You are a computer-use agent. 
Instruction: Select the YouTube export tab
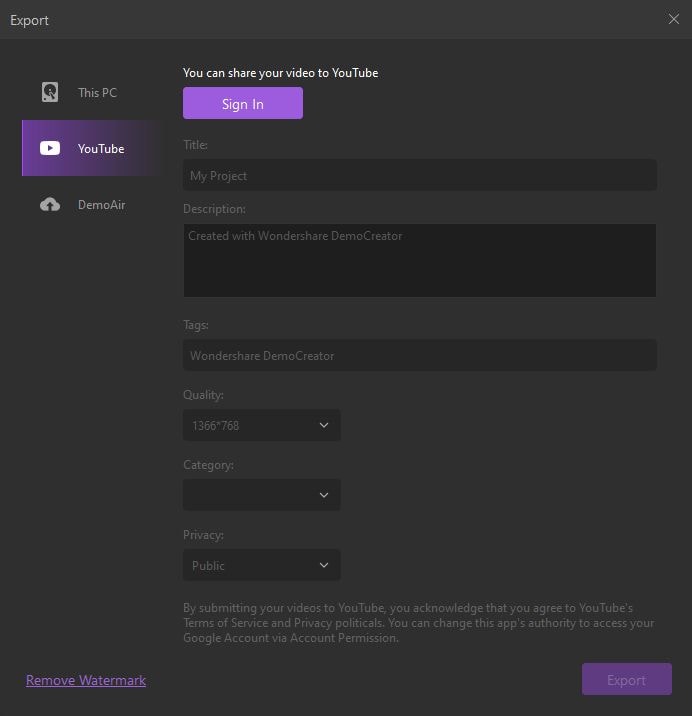(100, 148)
